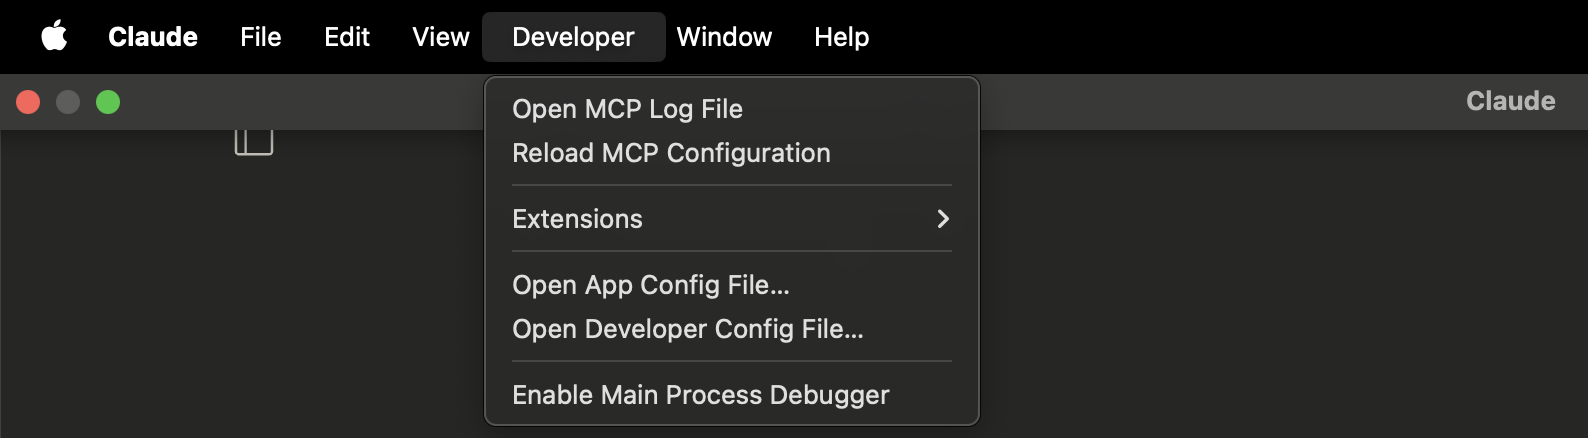The image size is (1588, 438).
Task: Open the Apple menu
Action: (x=54, y=37)
